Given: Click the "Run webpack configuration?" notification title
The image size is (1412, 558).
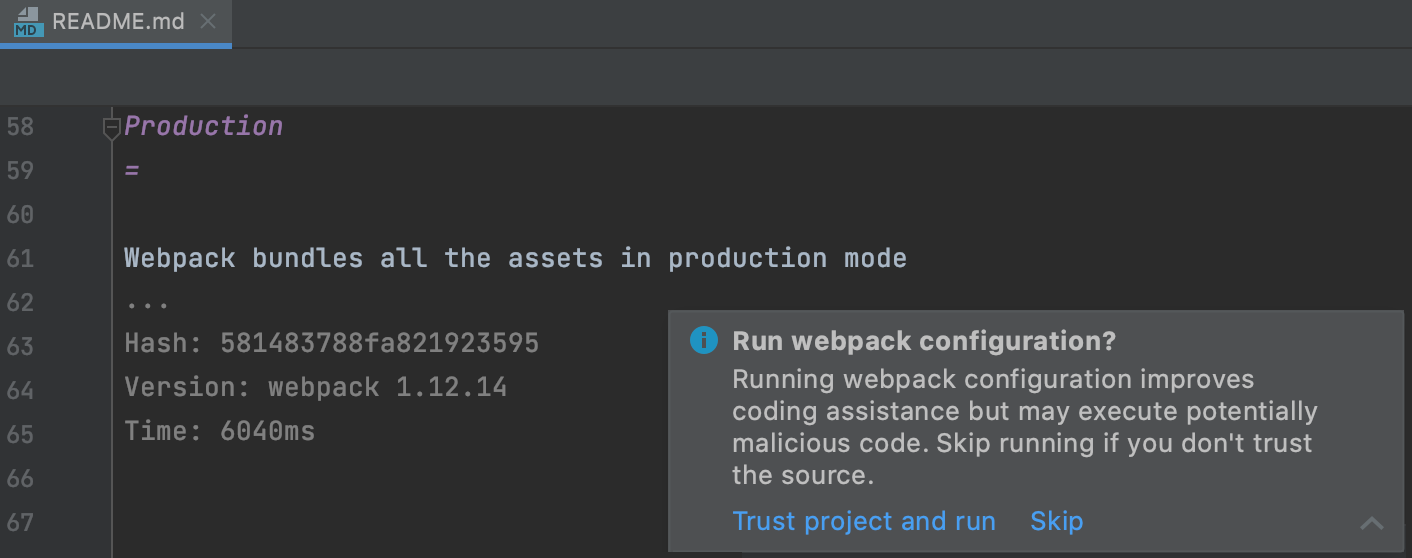Looking at the screenshot, I should pyautogui.click(x=924, y=341).
